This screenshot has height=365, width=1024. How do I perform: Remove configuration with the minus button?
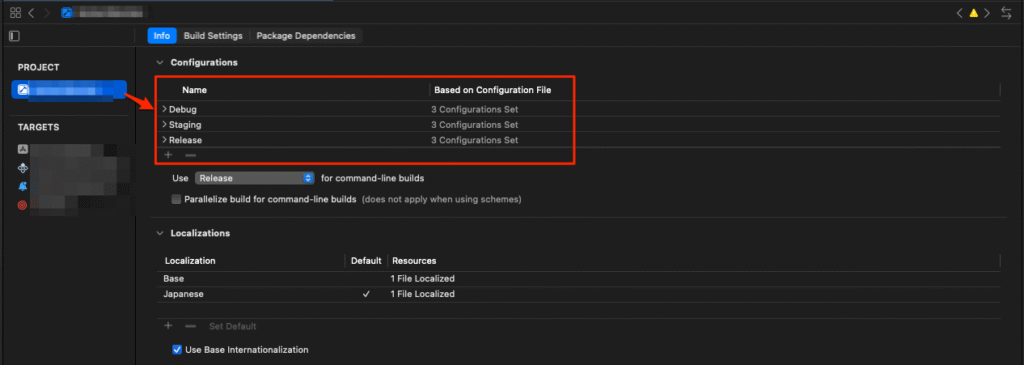(x=190, y=155)
